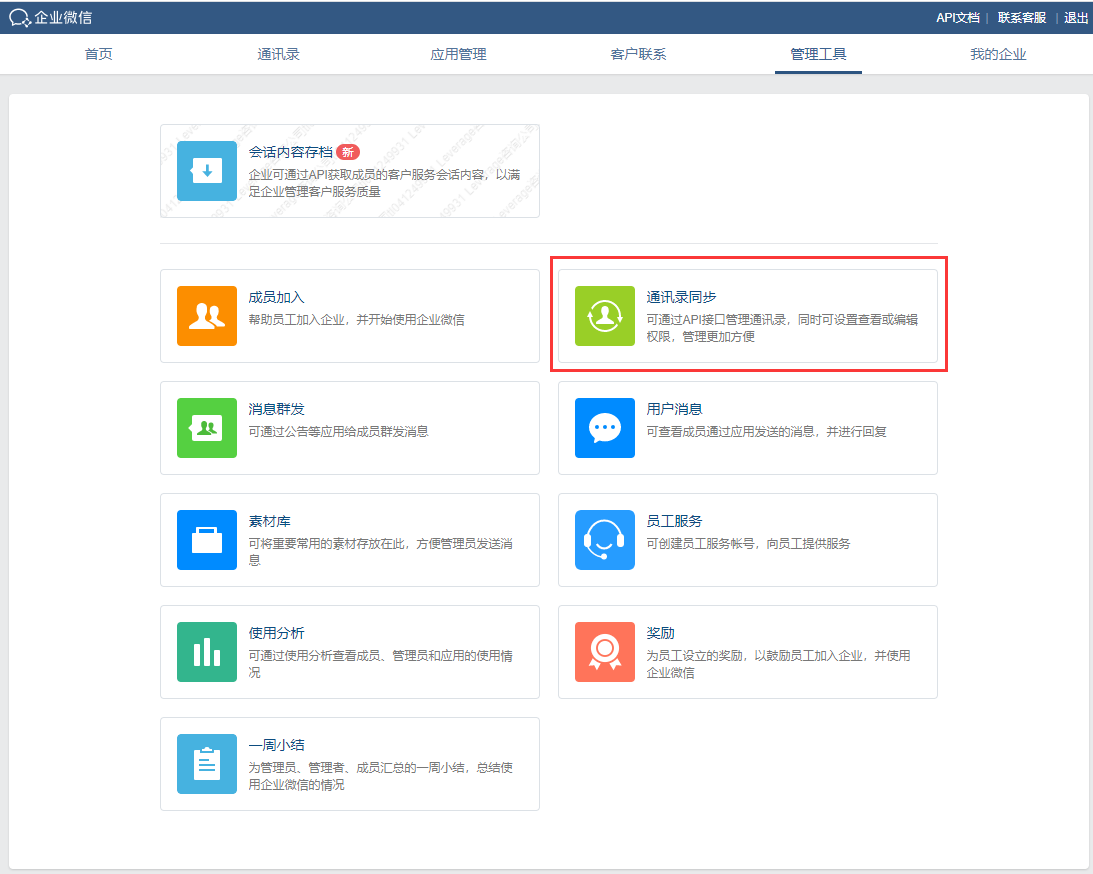
Task: Open the 我的企业 tab
Action: (998, 54)
